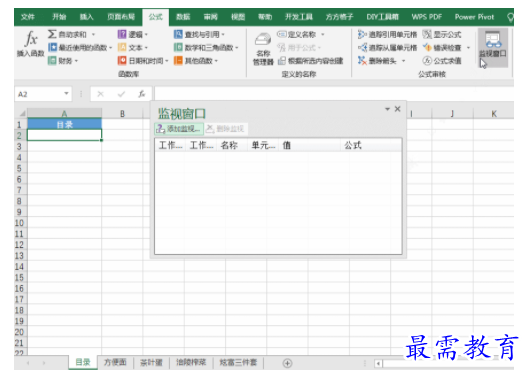Click the formula bar fx insert function icon
The image size is (527, 379).
(x=142, y=94)
